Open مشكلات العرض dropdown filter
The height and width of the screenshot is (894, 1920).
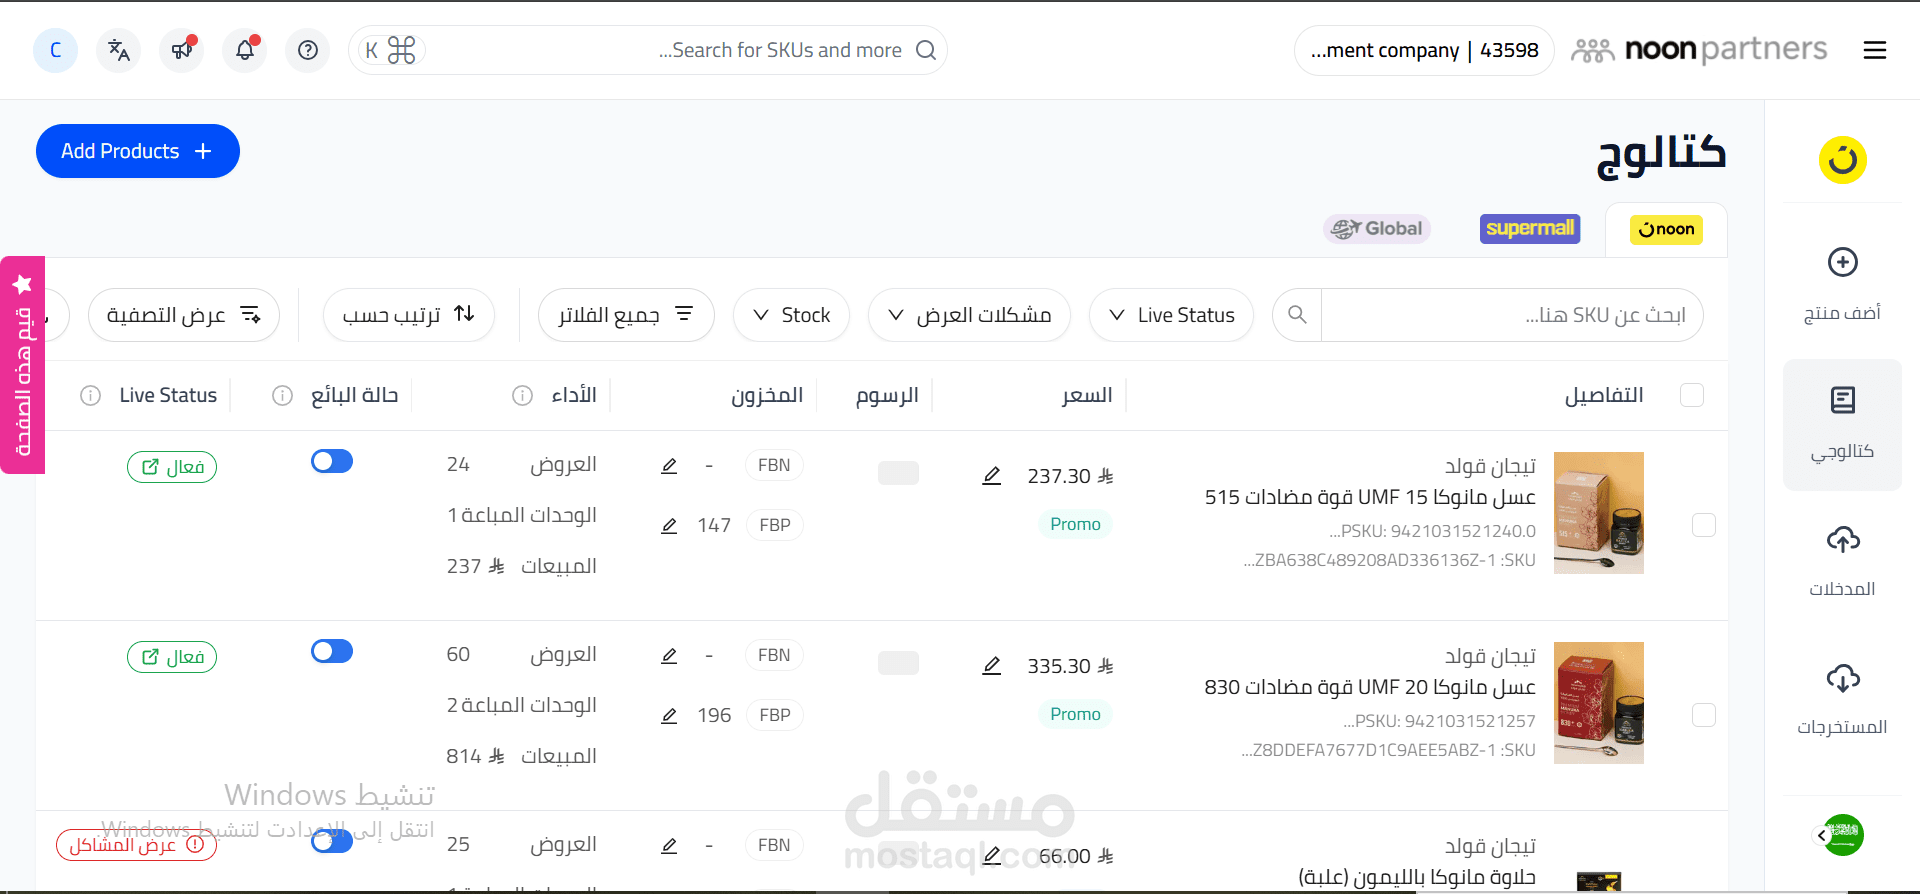pyautogui.click(x=968, y=315)
